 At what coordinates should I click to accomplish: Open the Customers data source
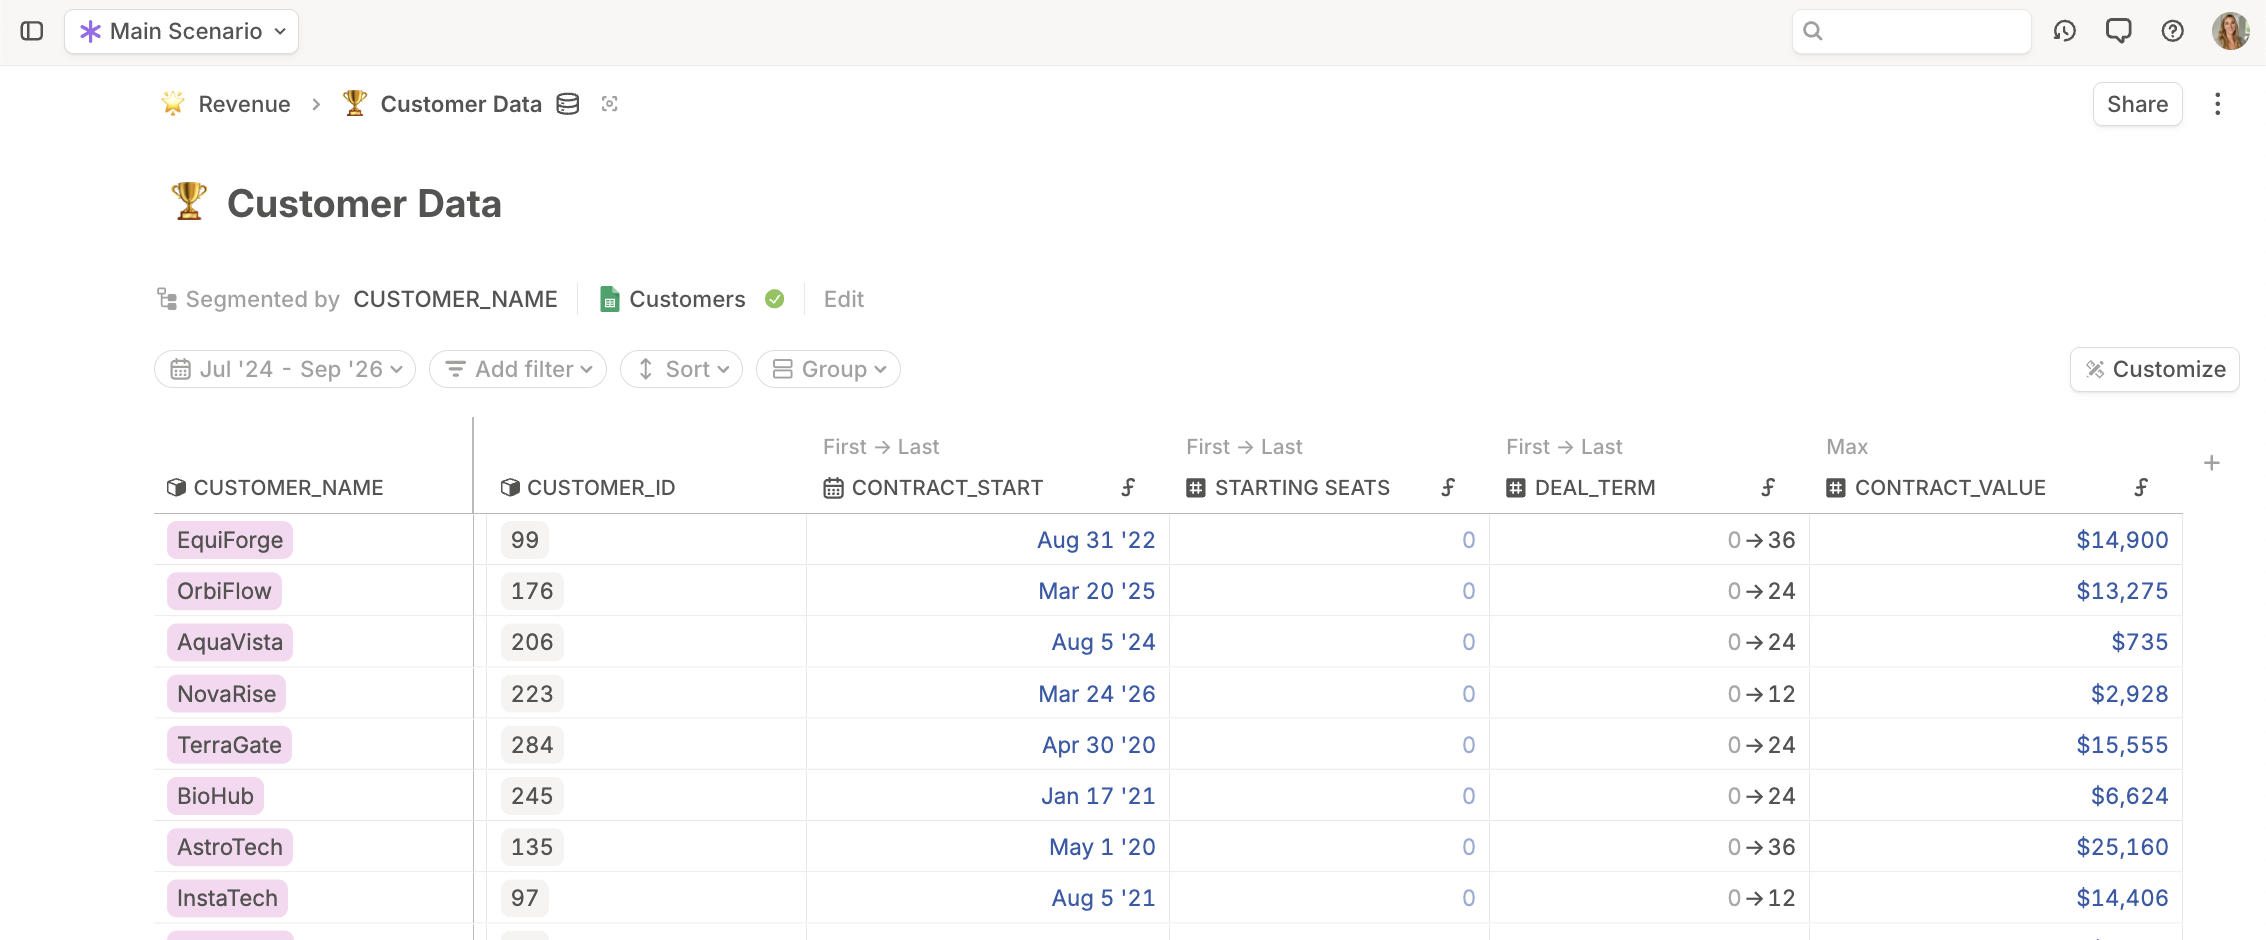(673, 299)
